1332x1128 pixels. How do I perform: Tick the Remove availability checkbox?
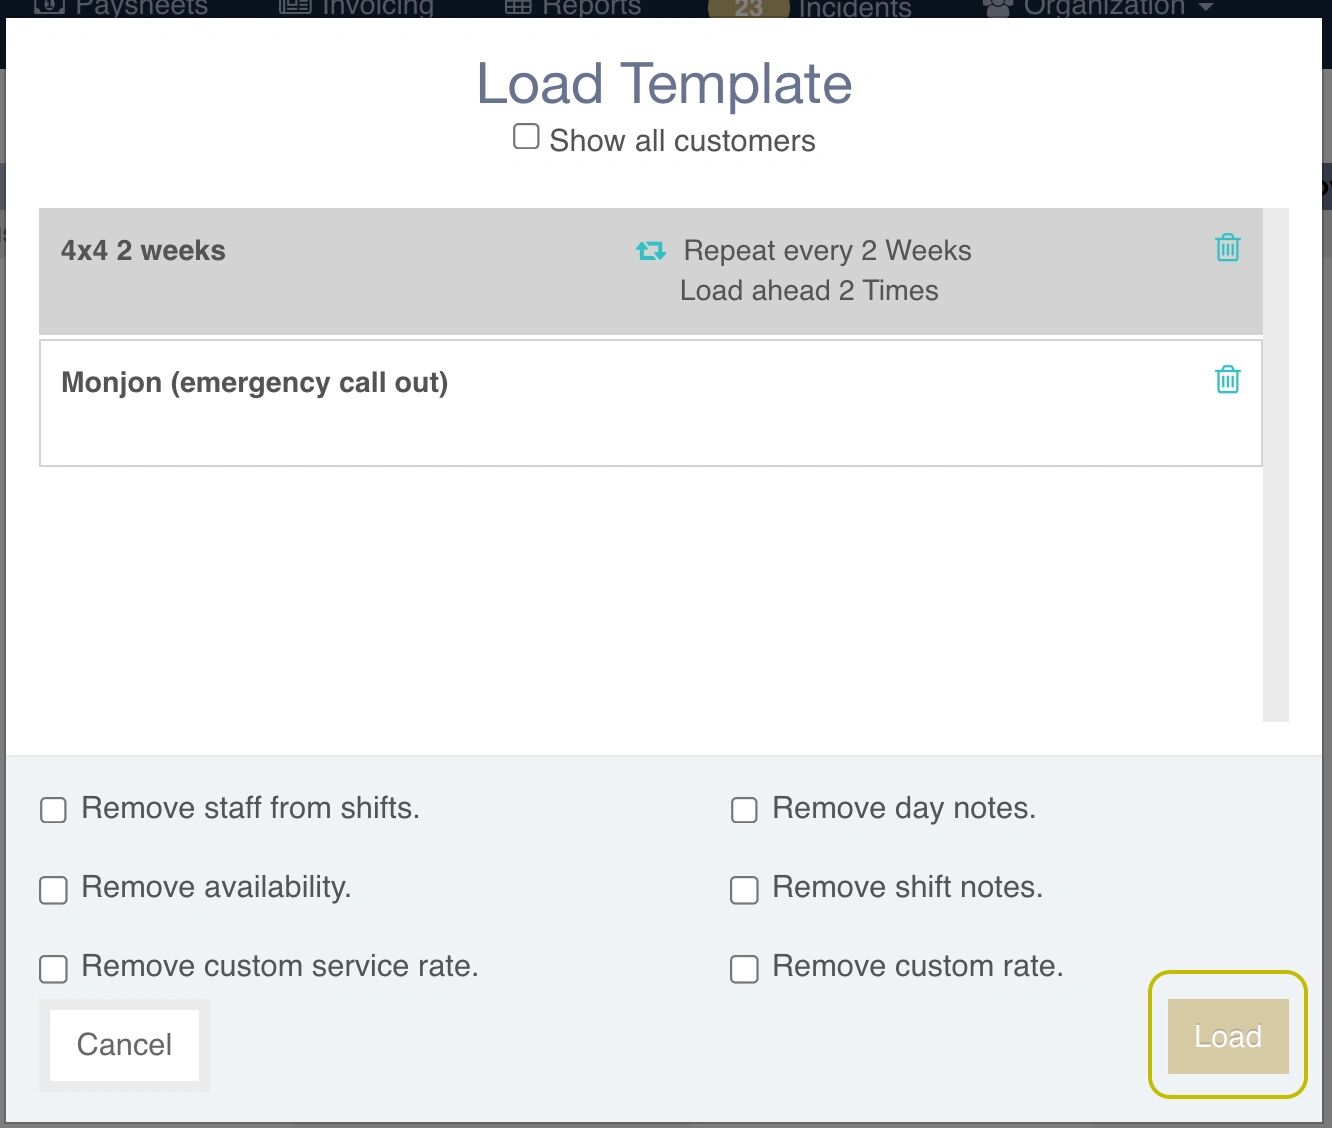tap(53, 889)
